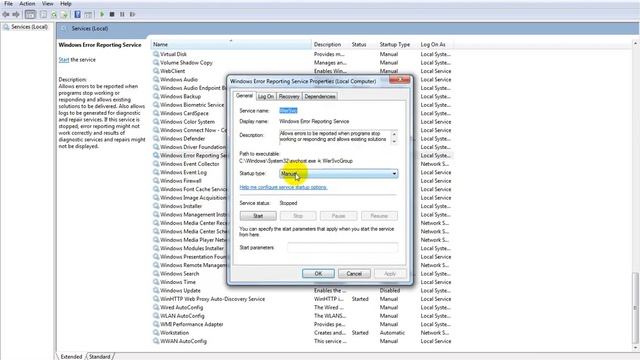Click the Windows Search service gear icon
Viewport: 640px width, 360px height.
[156, 273]
